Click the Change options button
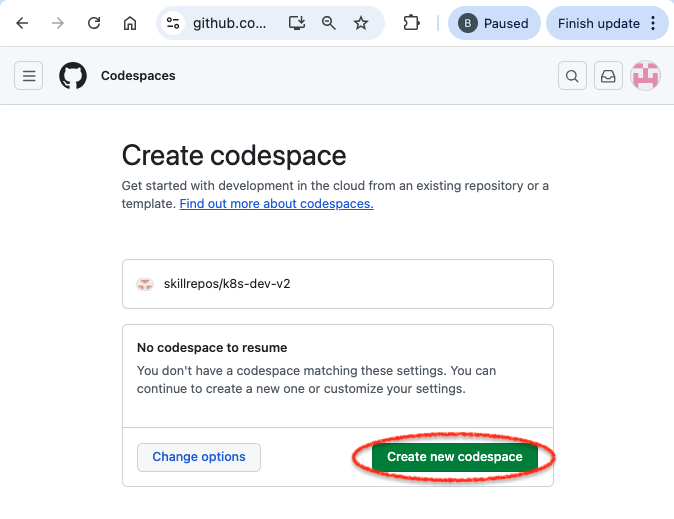Viewport: 674px width, 519px height. coord(199,457)
